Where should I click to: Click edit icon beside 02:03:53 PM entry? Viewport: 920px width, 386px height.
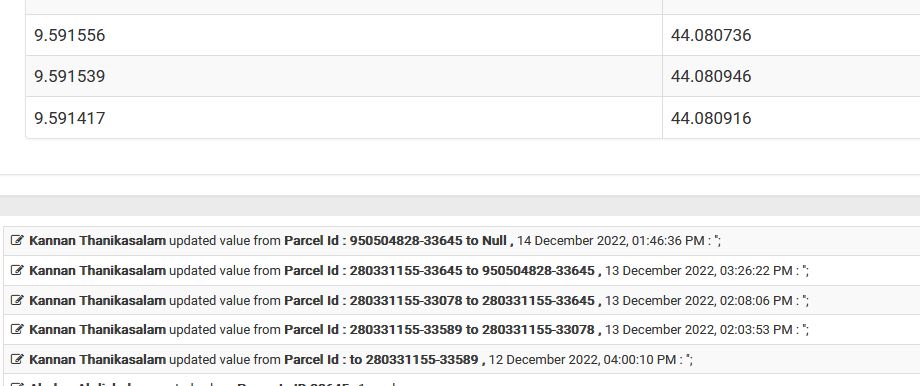coord(18,330)
